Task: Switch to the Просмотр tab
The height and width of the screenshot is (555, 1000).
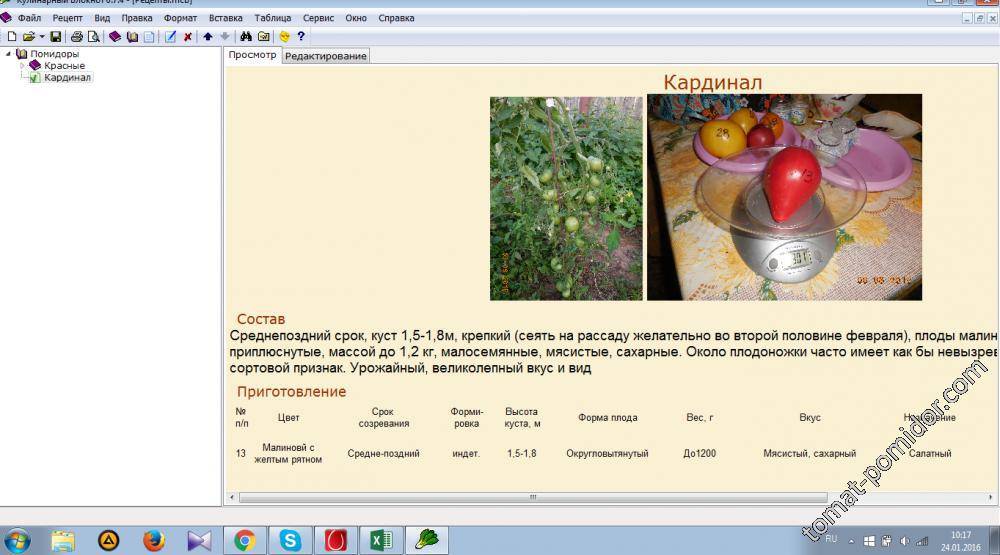Action: pos(252,55)
